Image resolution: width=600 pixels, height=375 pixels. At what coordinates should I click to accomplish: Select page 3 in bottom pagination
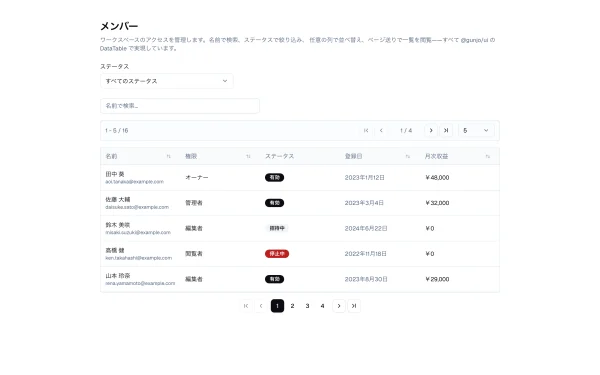point(307,306)
